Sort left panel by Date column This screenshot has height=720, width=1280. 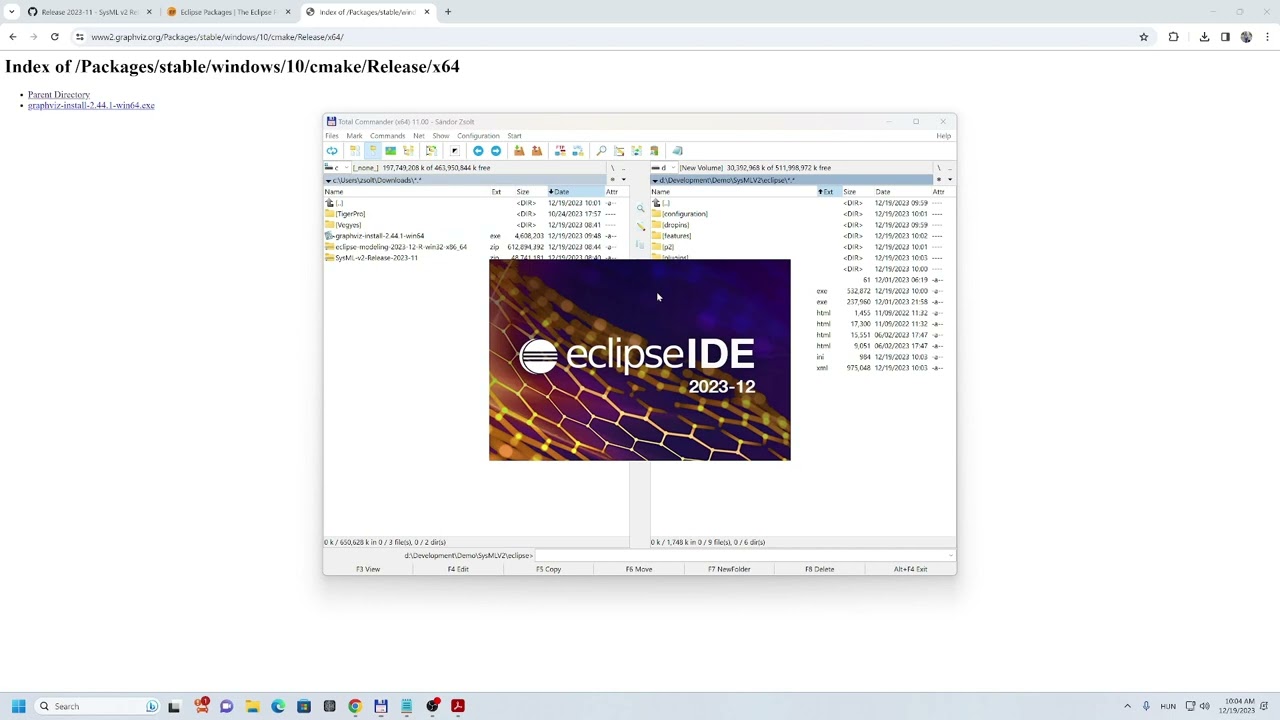point(575,192)
